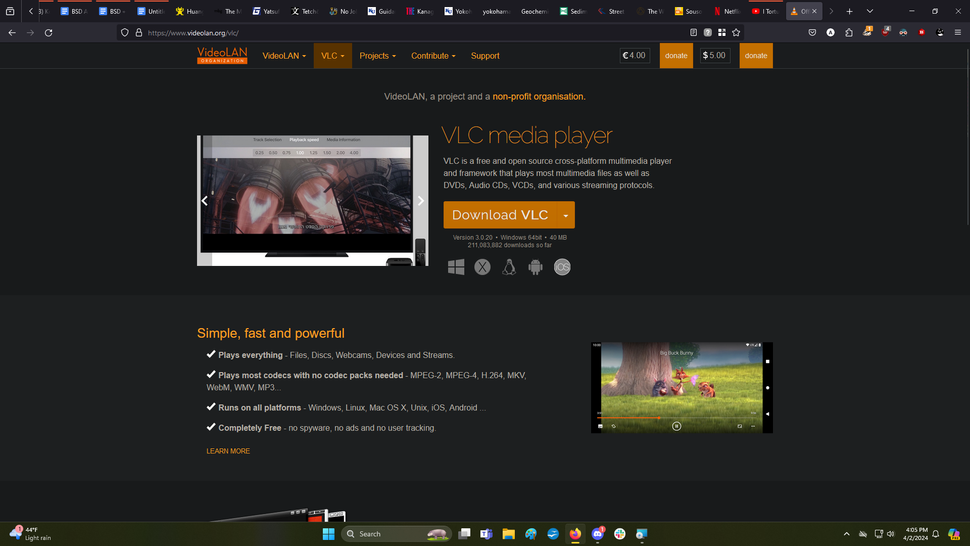Click the VLC carousel screenshot image
The width and height of the screenshot is (970, 546).
[312, 200]
